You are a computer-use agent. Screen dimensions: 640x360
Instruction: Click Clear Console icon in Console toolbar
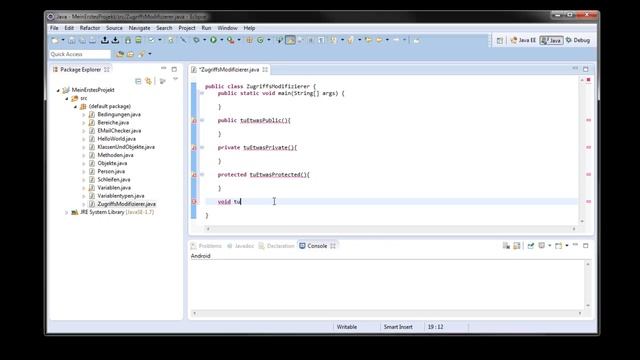tap(506, 245)
